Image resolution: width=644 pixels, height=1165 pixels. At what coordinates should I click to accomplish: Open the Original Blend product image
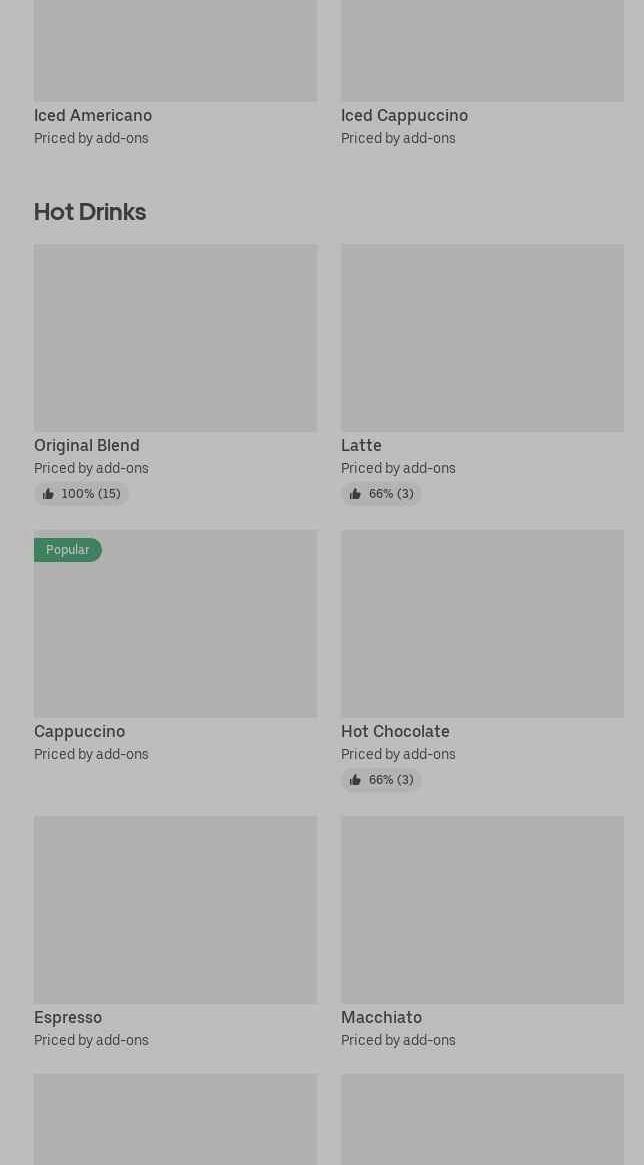point(175,338)
